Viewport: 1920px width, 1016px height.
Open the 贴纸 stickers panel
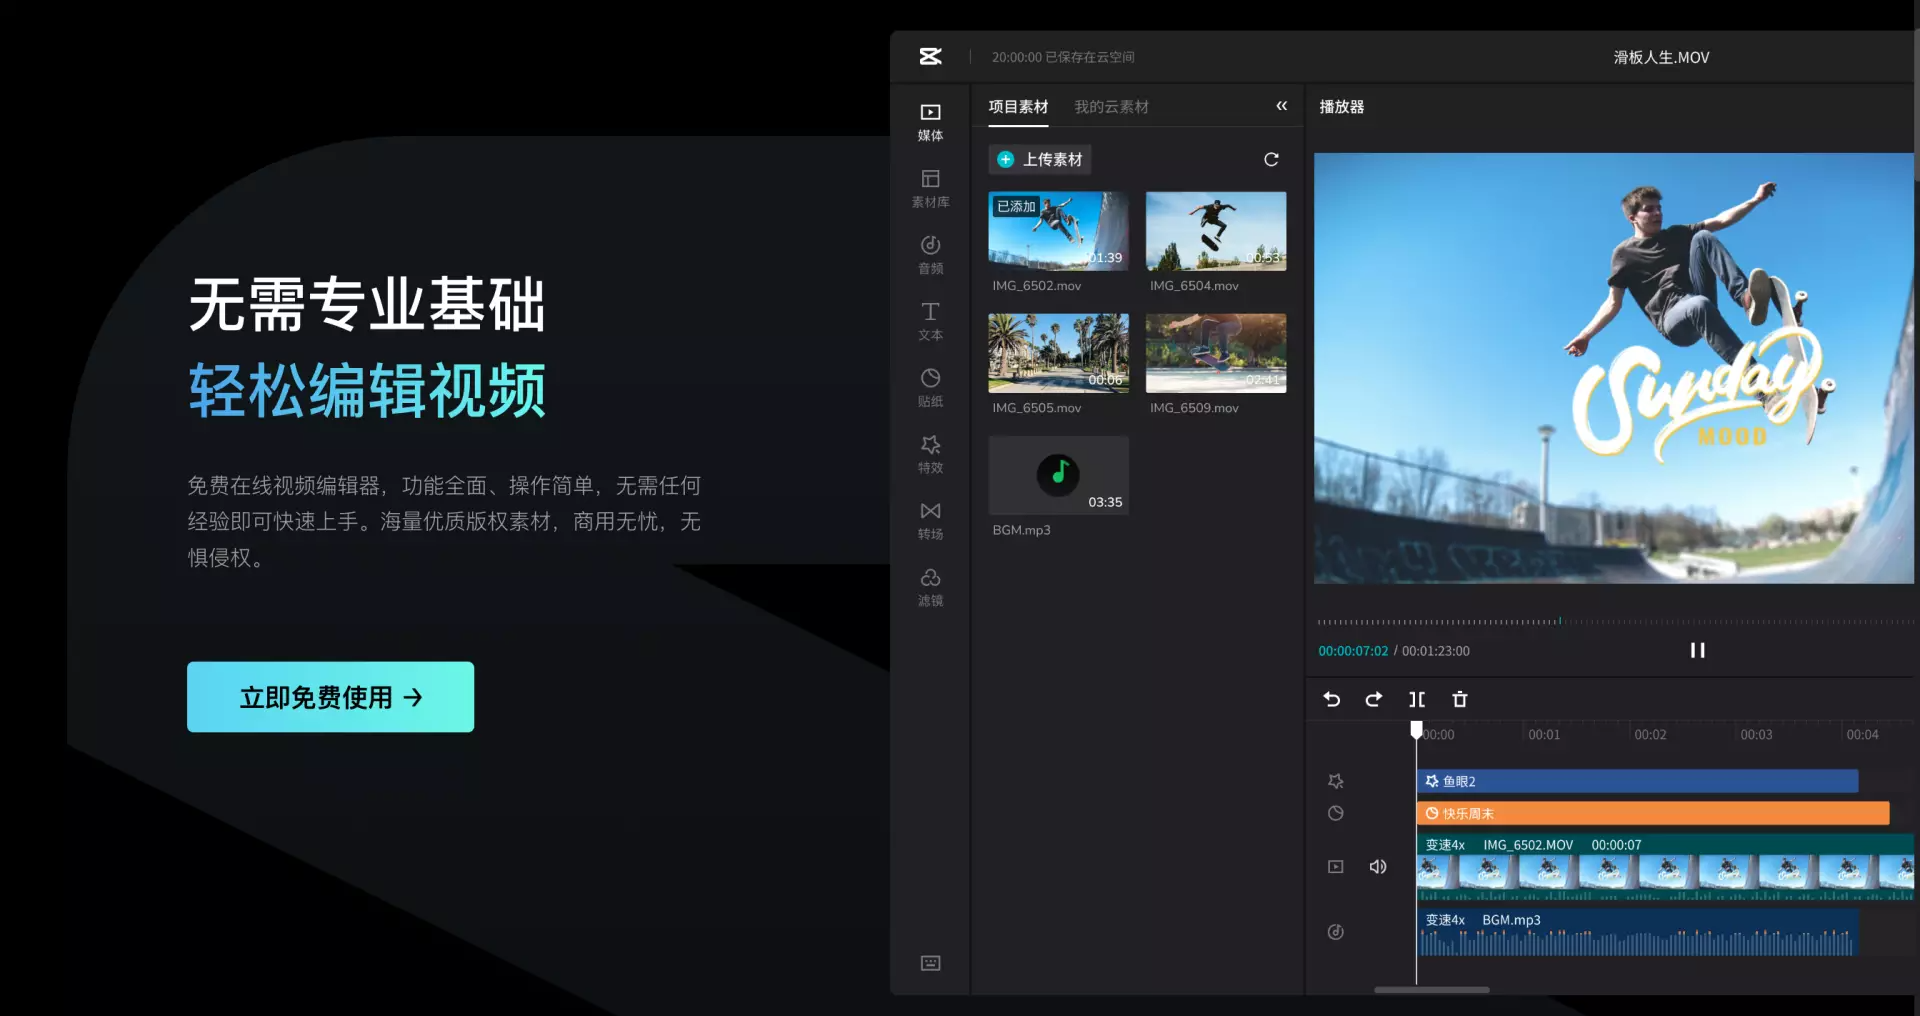coord(930,388)
